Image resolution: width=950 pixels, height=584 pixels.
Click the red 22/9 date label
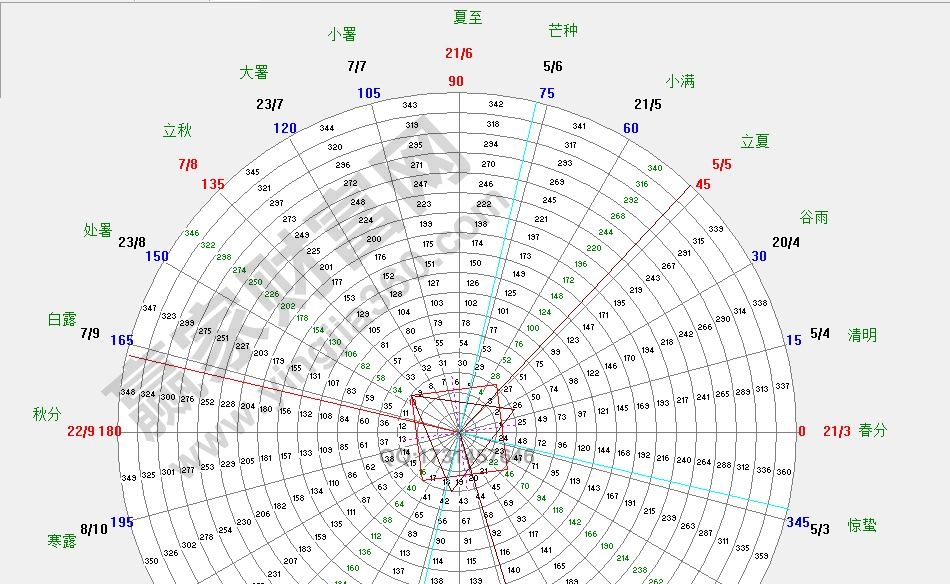click(81, 431)
